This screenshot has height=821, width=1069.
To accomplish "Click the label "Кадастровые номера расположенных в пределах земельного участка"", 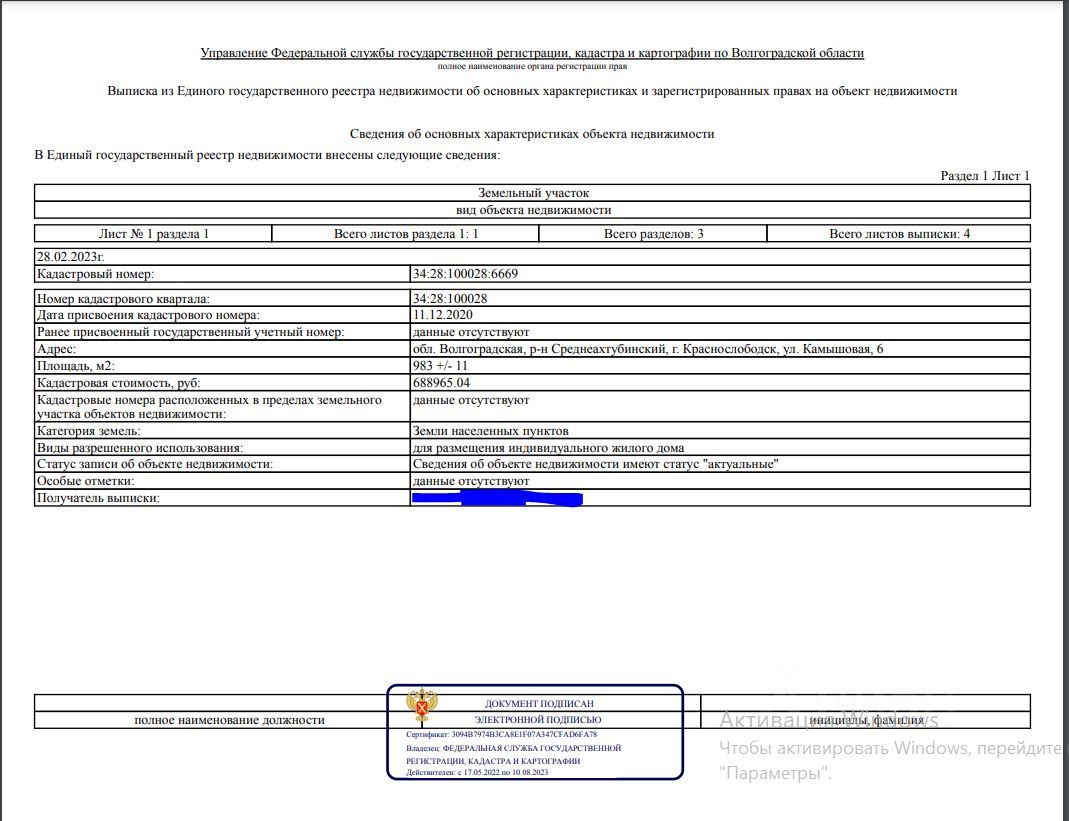I will [209, 407].
